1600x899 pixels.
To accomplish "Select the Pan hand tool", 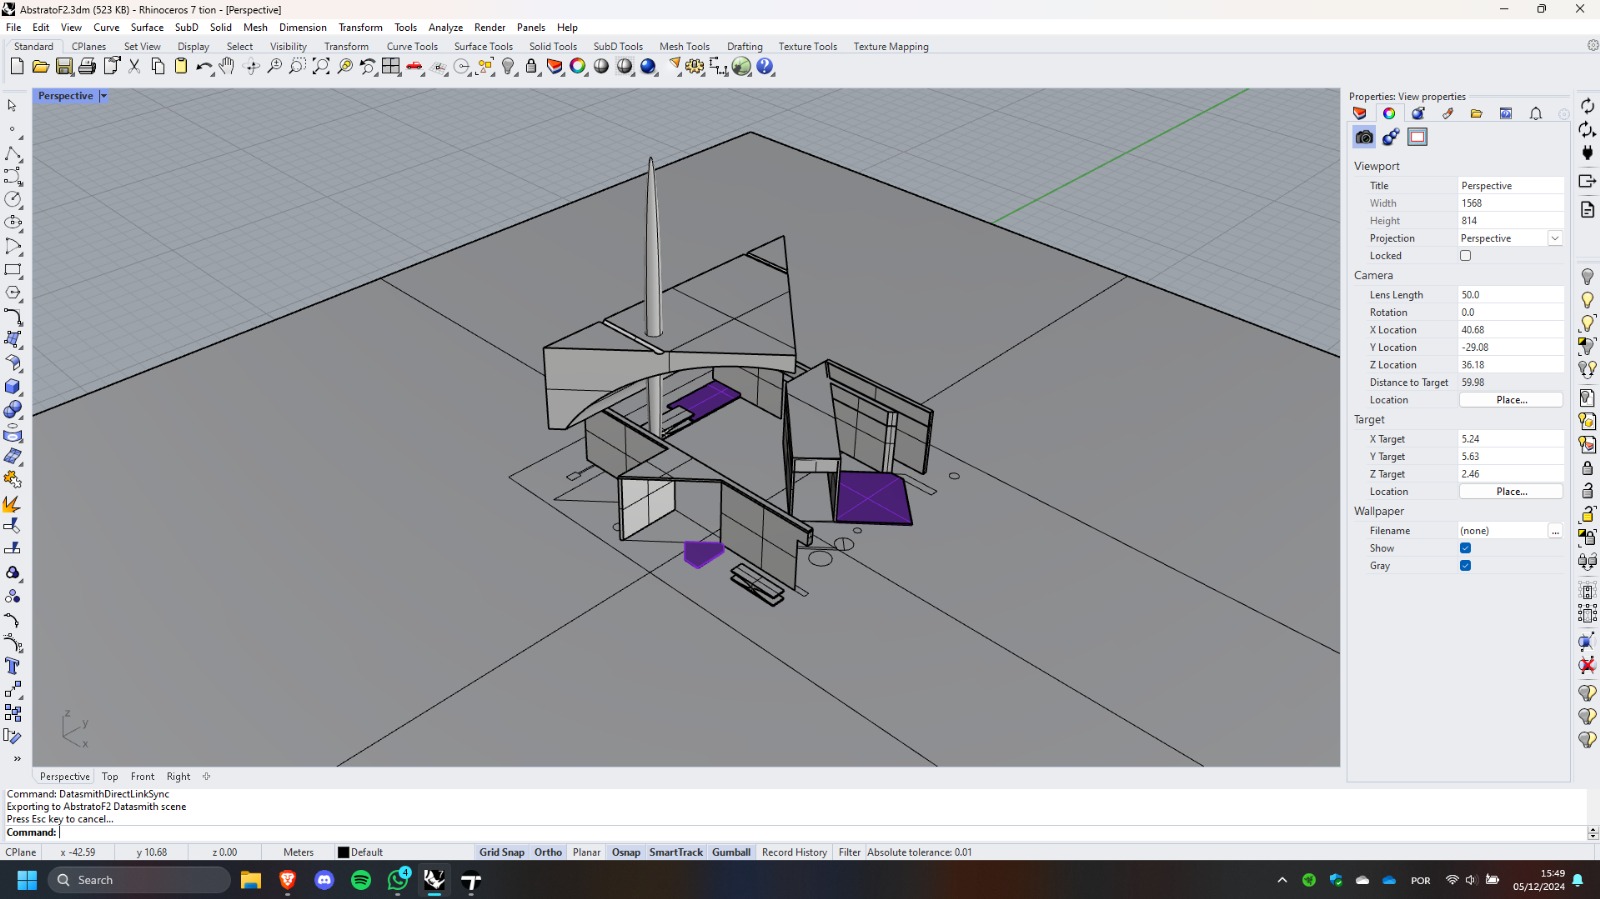I will pyautogui.click(x=227, y=66).
